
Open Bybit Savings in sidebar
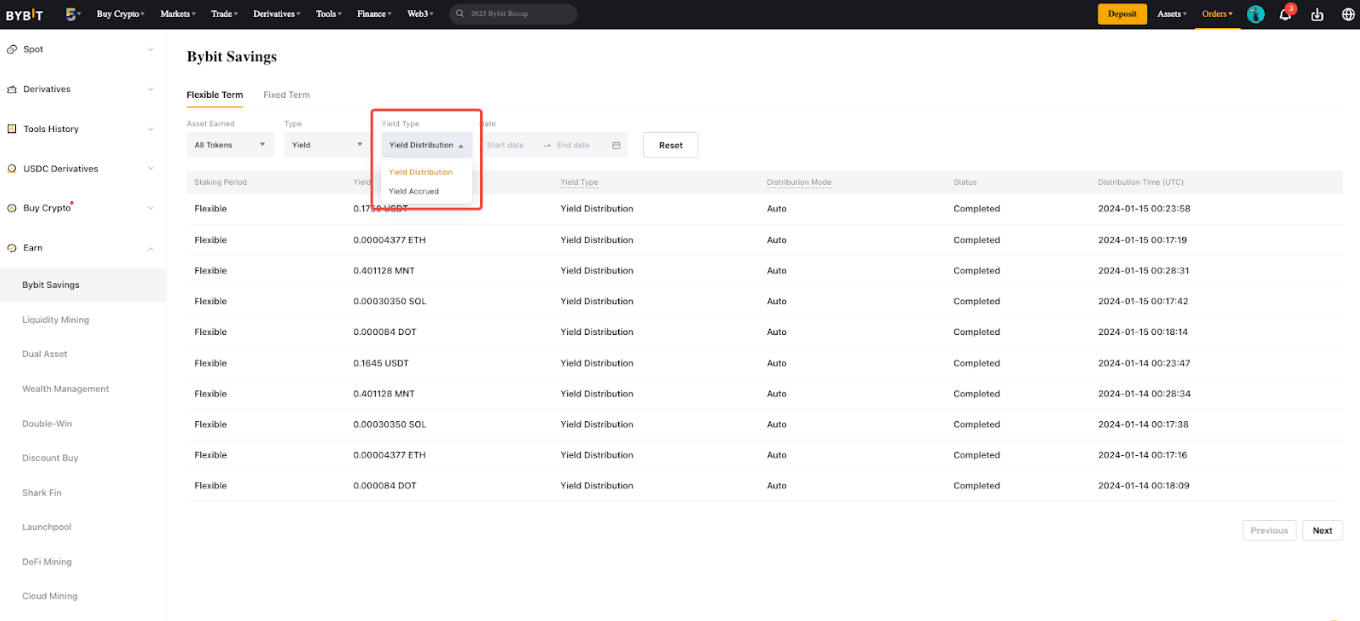pos(83,285)
